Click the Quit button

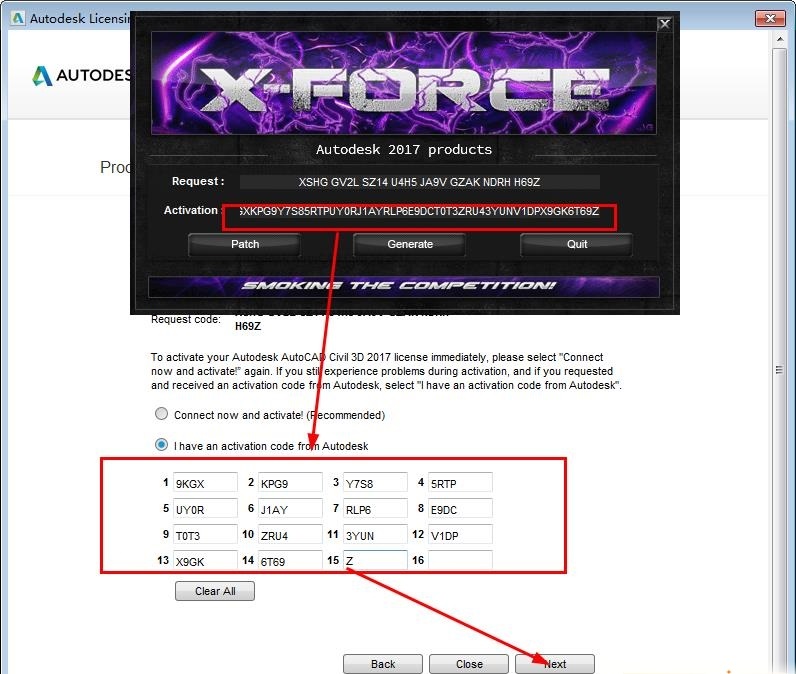577,244
